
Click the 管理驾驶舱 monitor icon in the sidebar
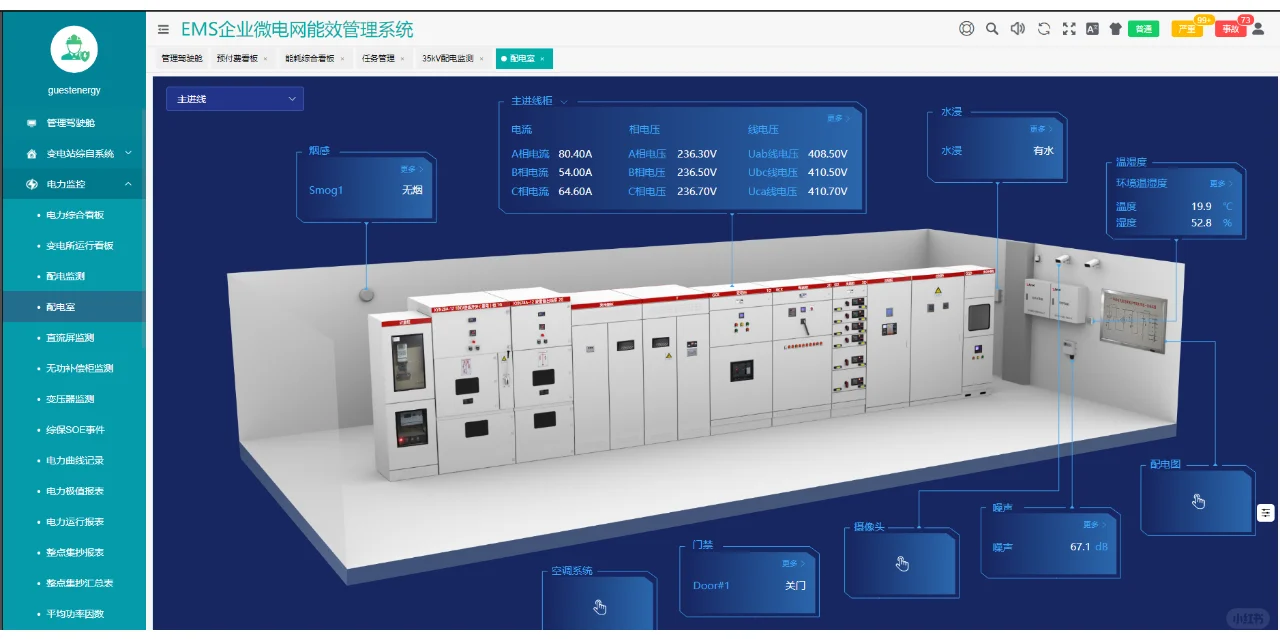coord(32,123)
